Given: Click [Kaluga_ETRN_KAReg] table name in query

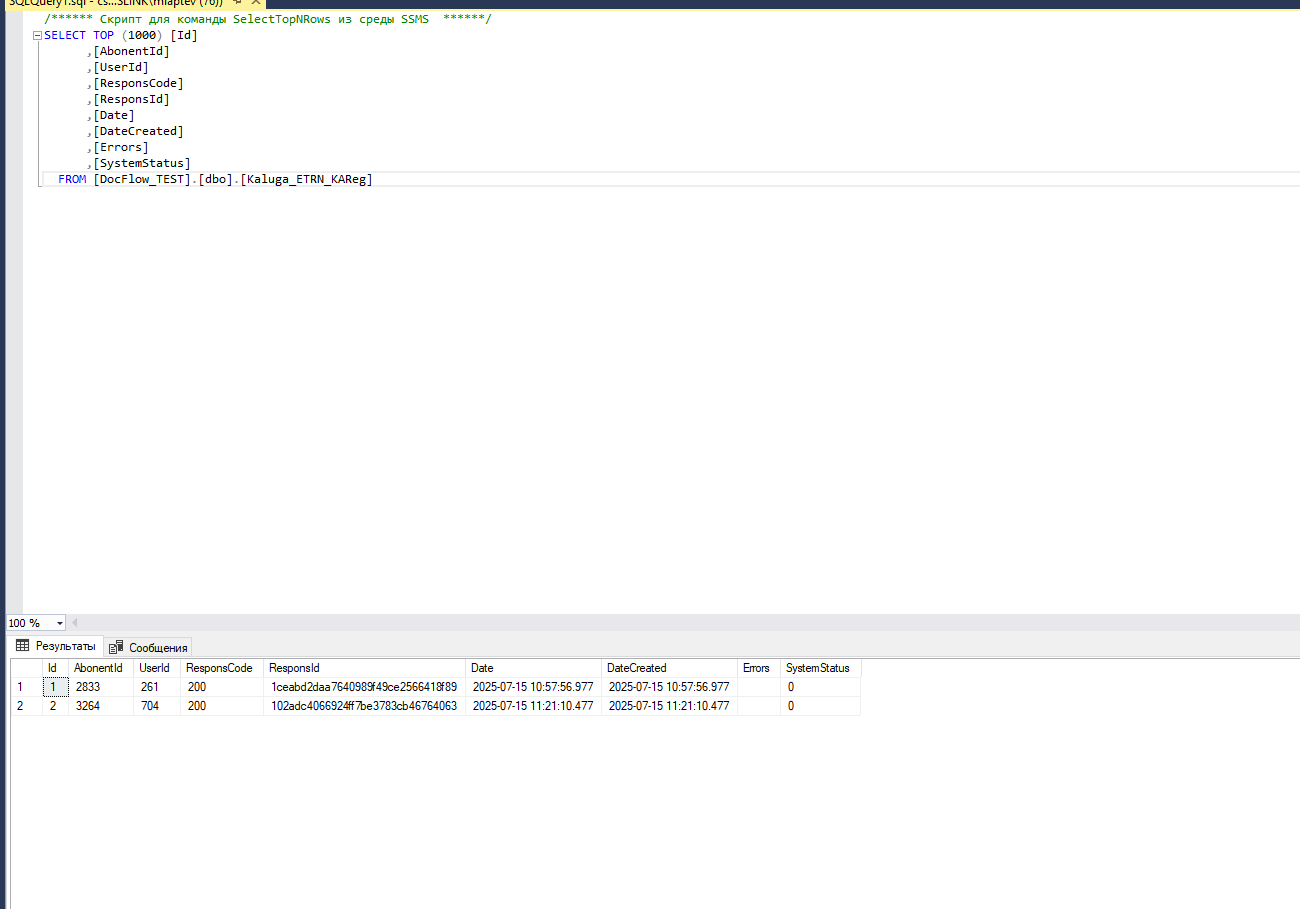Looking at the screenshot, I should point(306,179).
